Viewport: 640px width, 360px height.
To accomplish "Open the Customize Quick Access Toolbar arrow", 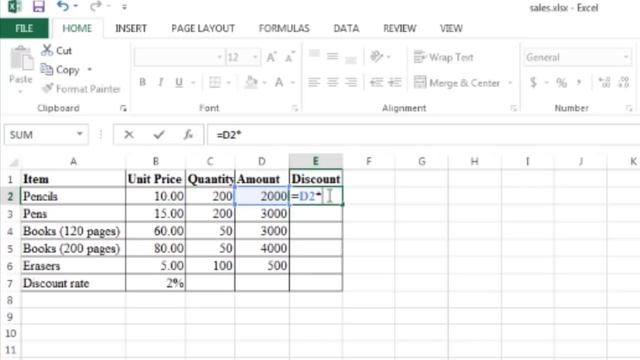I will click(124, 7).
